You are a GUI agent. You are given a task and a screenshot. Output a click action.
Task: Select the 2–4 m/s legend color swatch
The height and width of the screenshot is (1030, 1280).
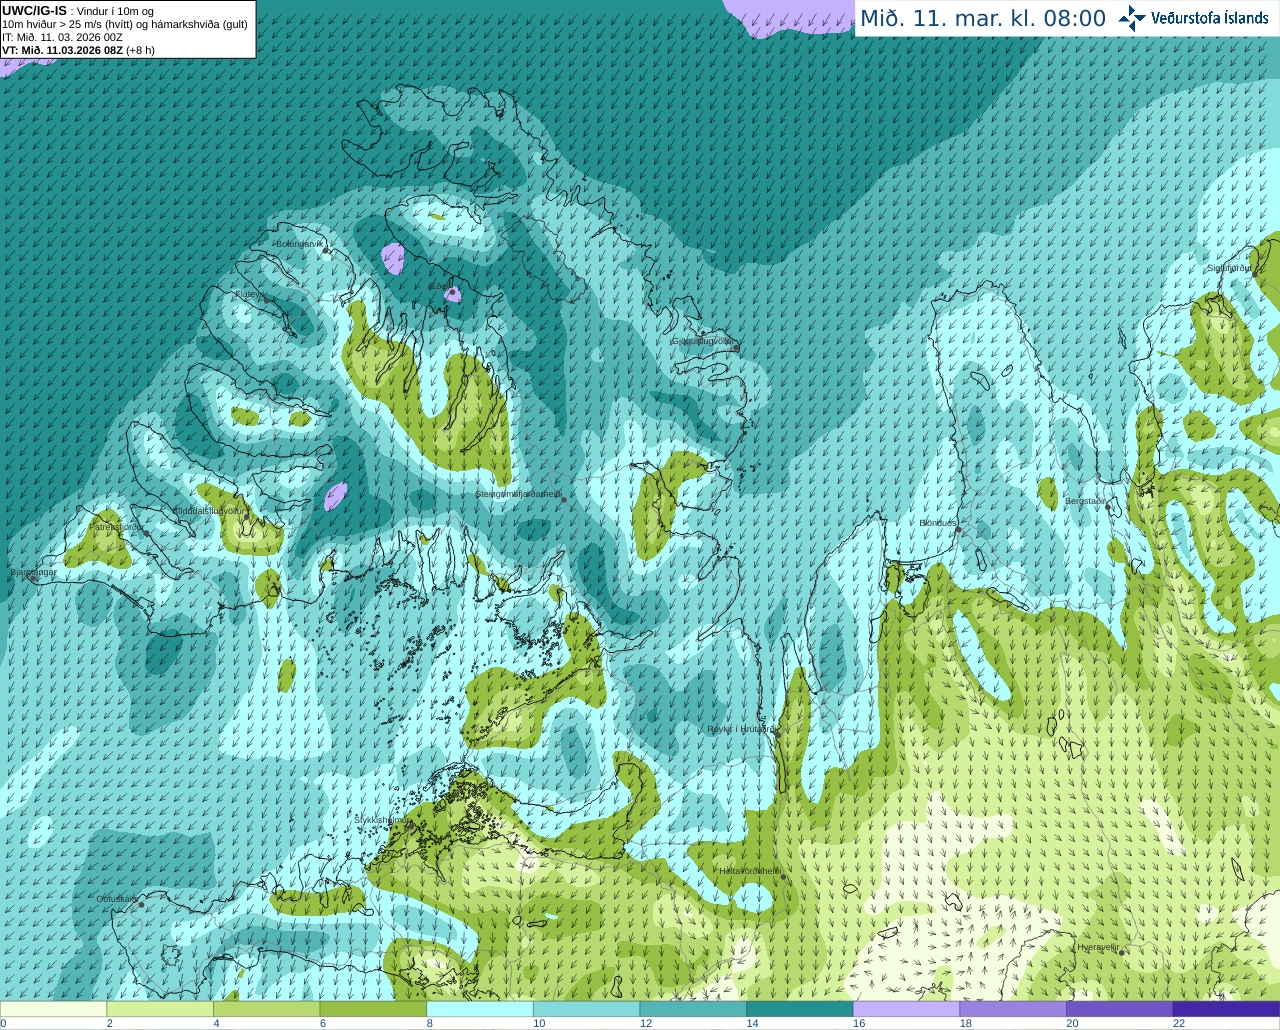160,1008
